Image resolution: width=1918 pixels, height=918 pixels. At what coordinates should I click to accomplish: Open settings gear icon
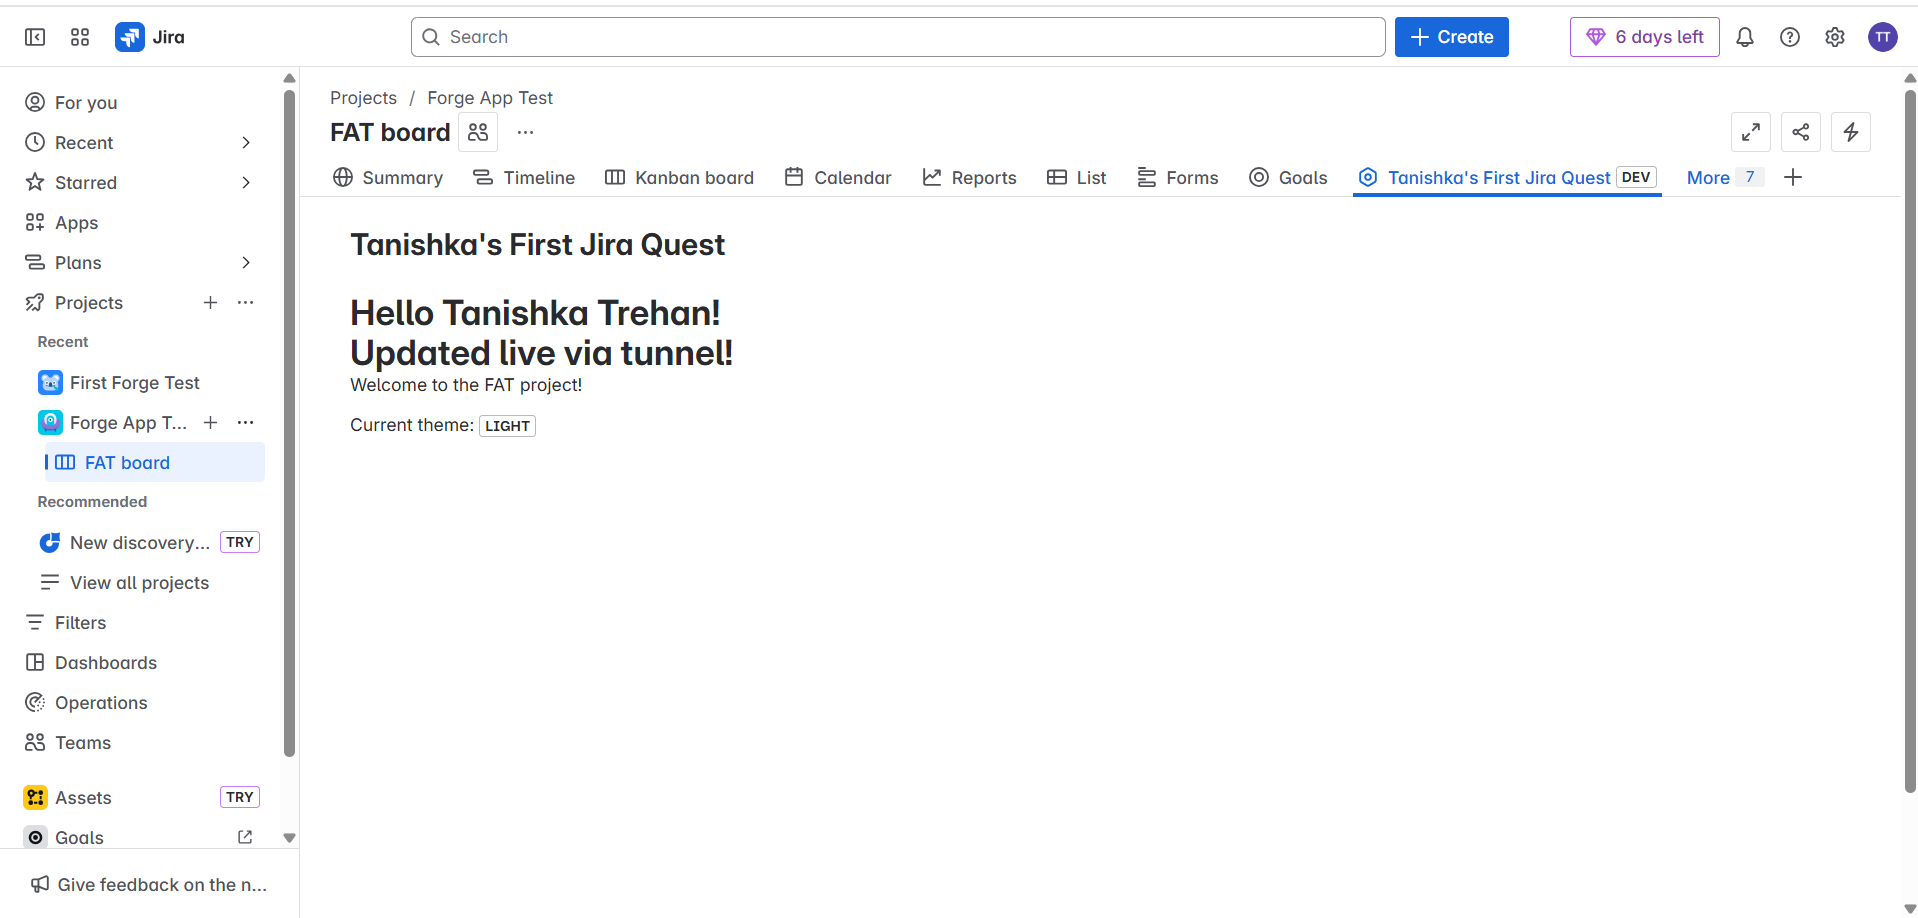click(1835, 37)
